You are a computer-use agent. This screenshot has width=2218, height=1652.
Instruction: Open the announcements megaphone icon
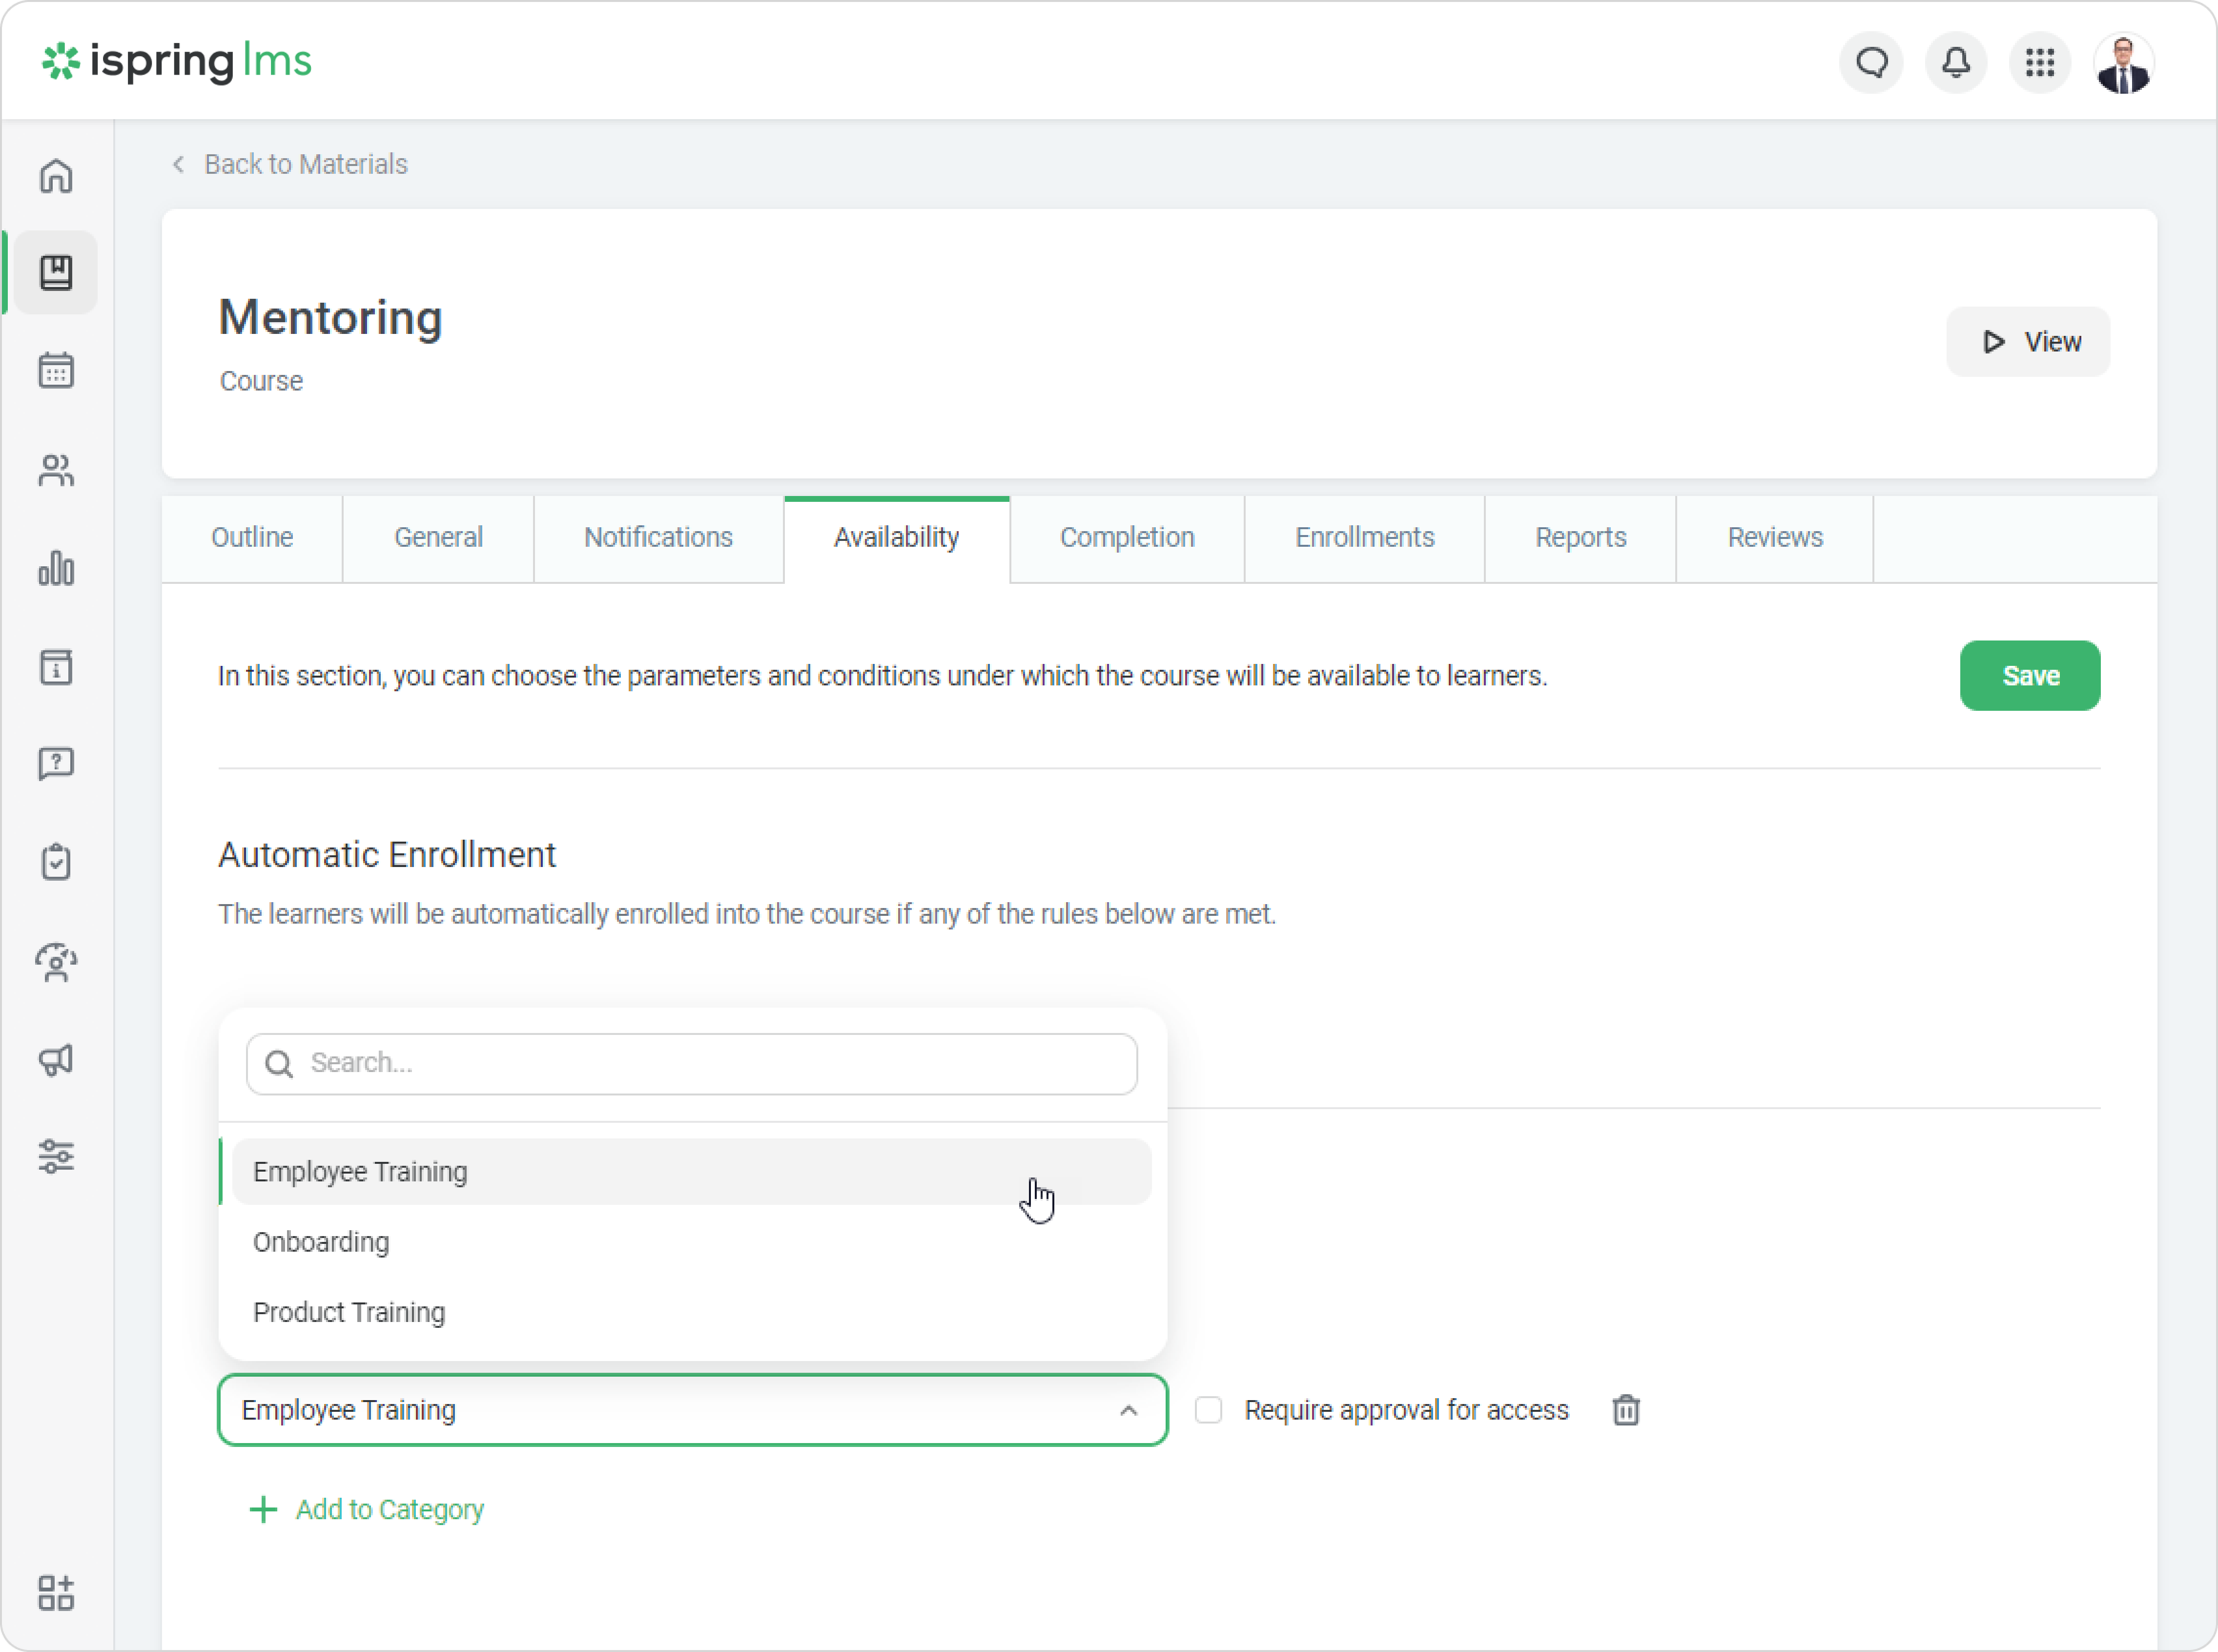[56, 1060]
